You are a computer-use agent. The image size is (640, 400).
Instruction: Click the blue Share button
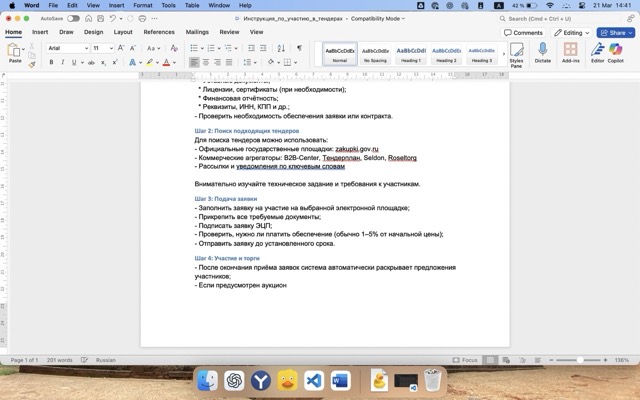click(615, 32)
